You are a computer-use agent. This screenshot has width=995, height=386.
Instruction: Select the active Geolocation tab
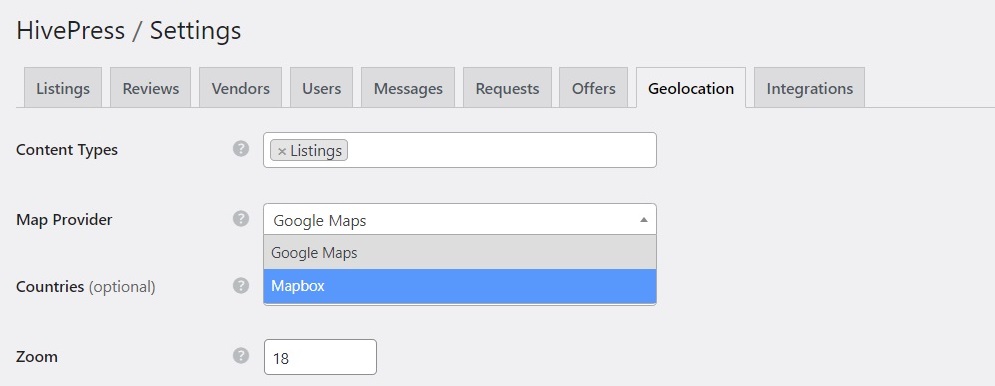click(691, 88)
